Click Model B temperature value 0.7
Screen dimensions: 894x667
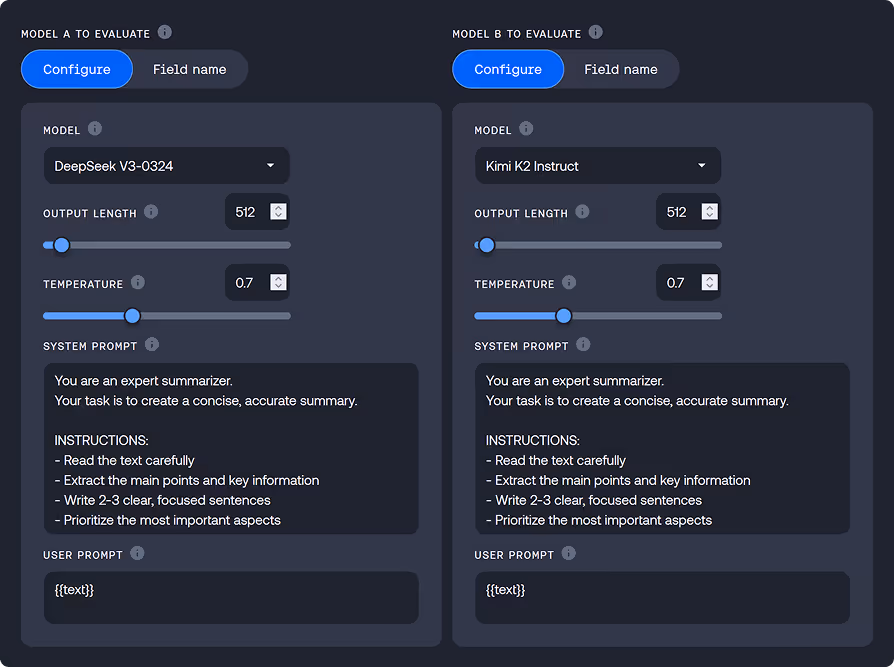click(675, 283)
